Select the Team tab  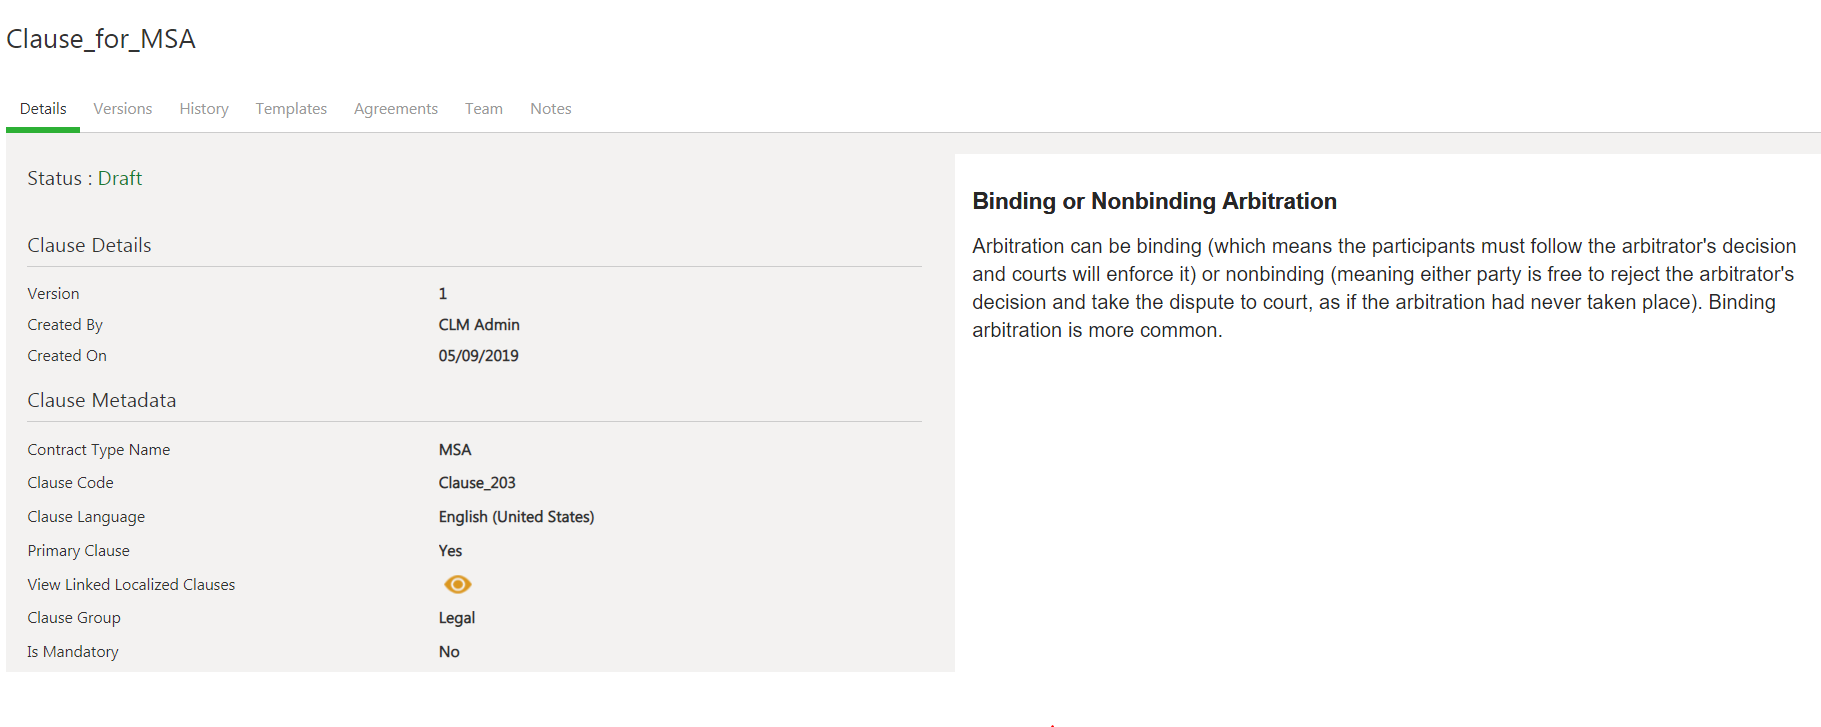(x=484, y=109)
